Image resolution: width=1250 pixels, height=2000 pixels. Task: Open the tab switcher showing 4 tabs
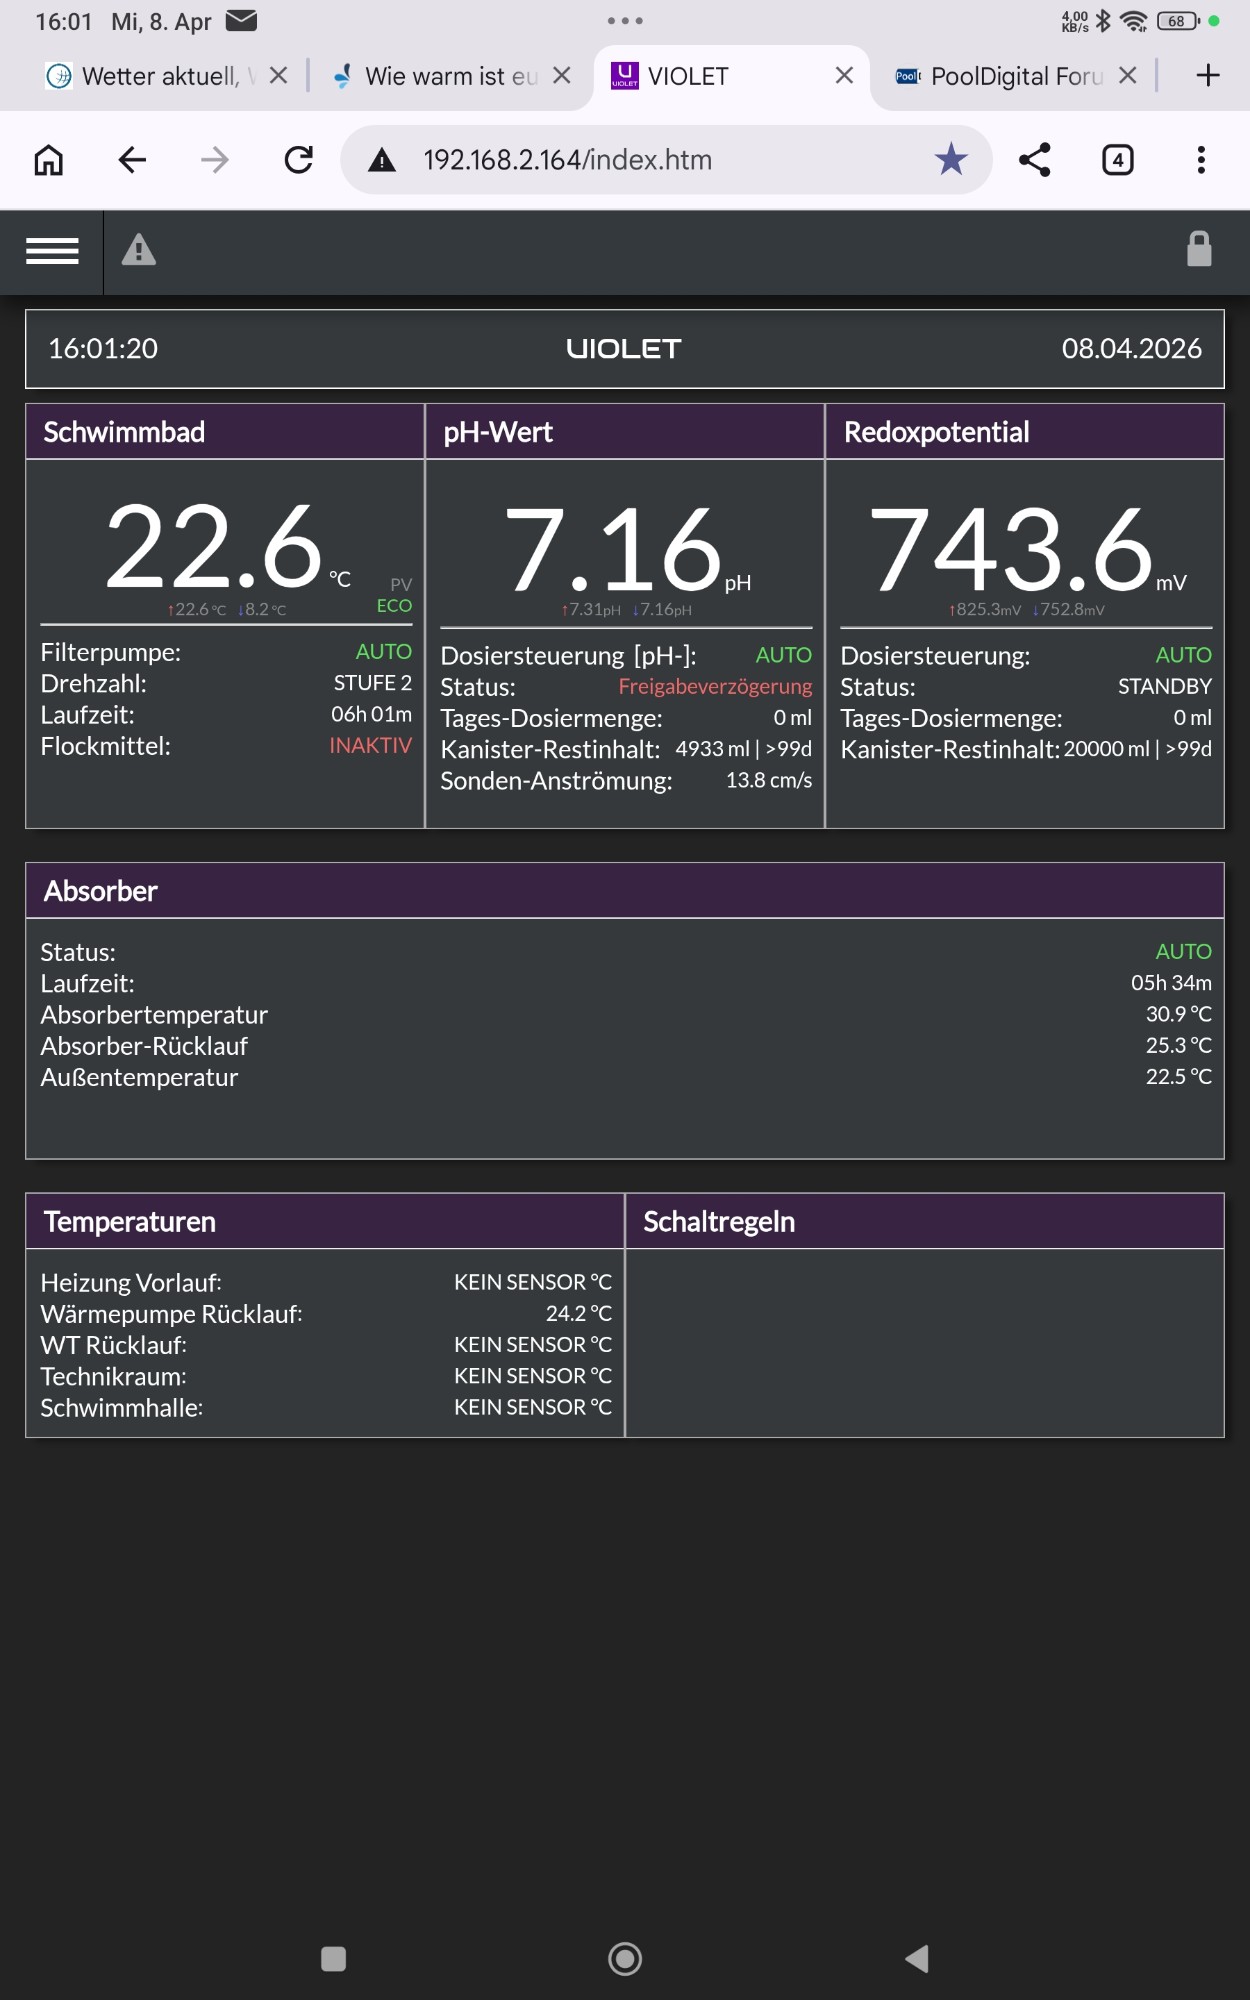[1118, 159]
